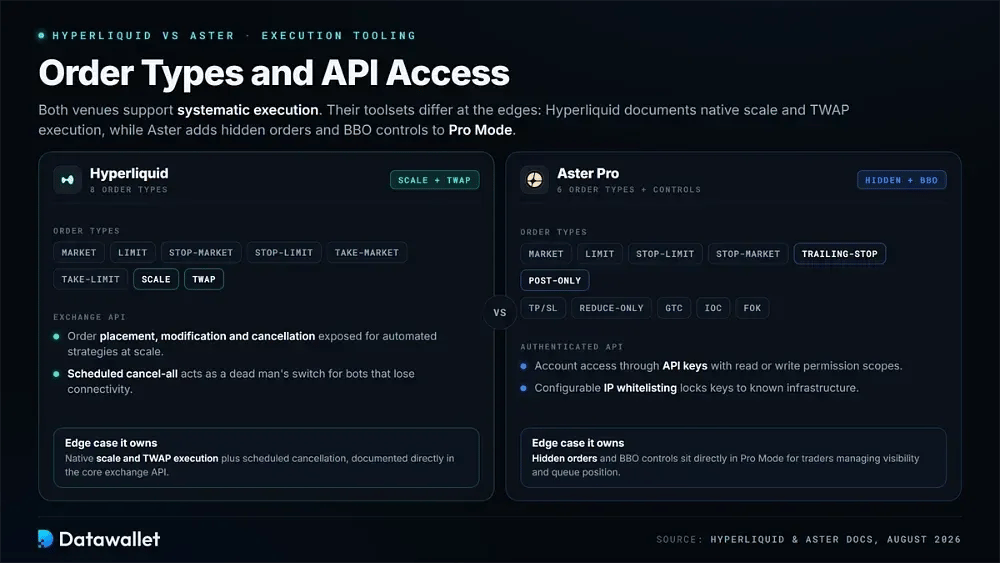Click Aster 'Edge case it owns' box

point(733,458)
